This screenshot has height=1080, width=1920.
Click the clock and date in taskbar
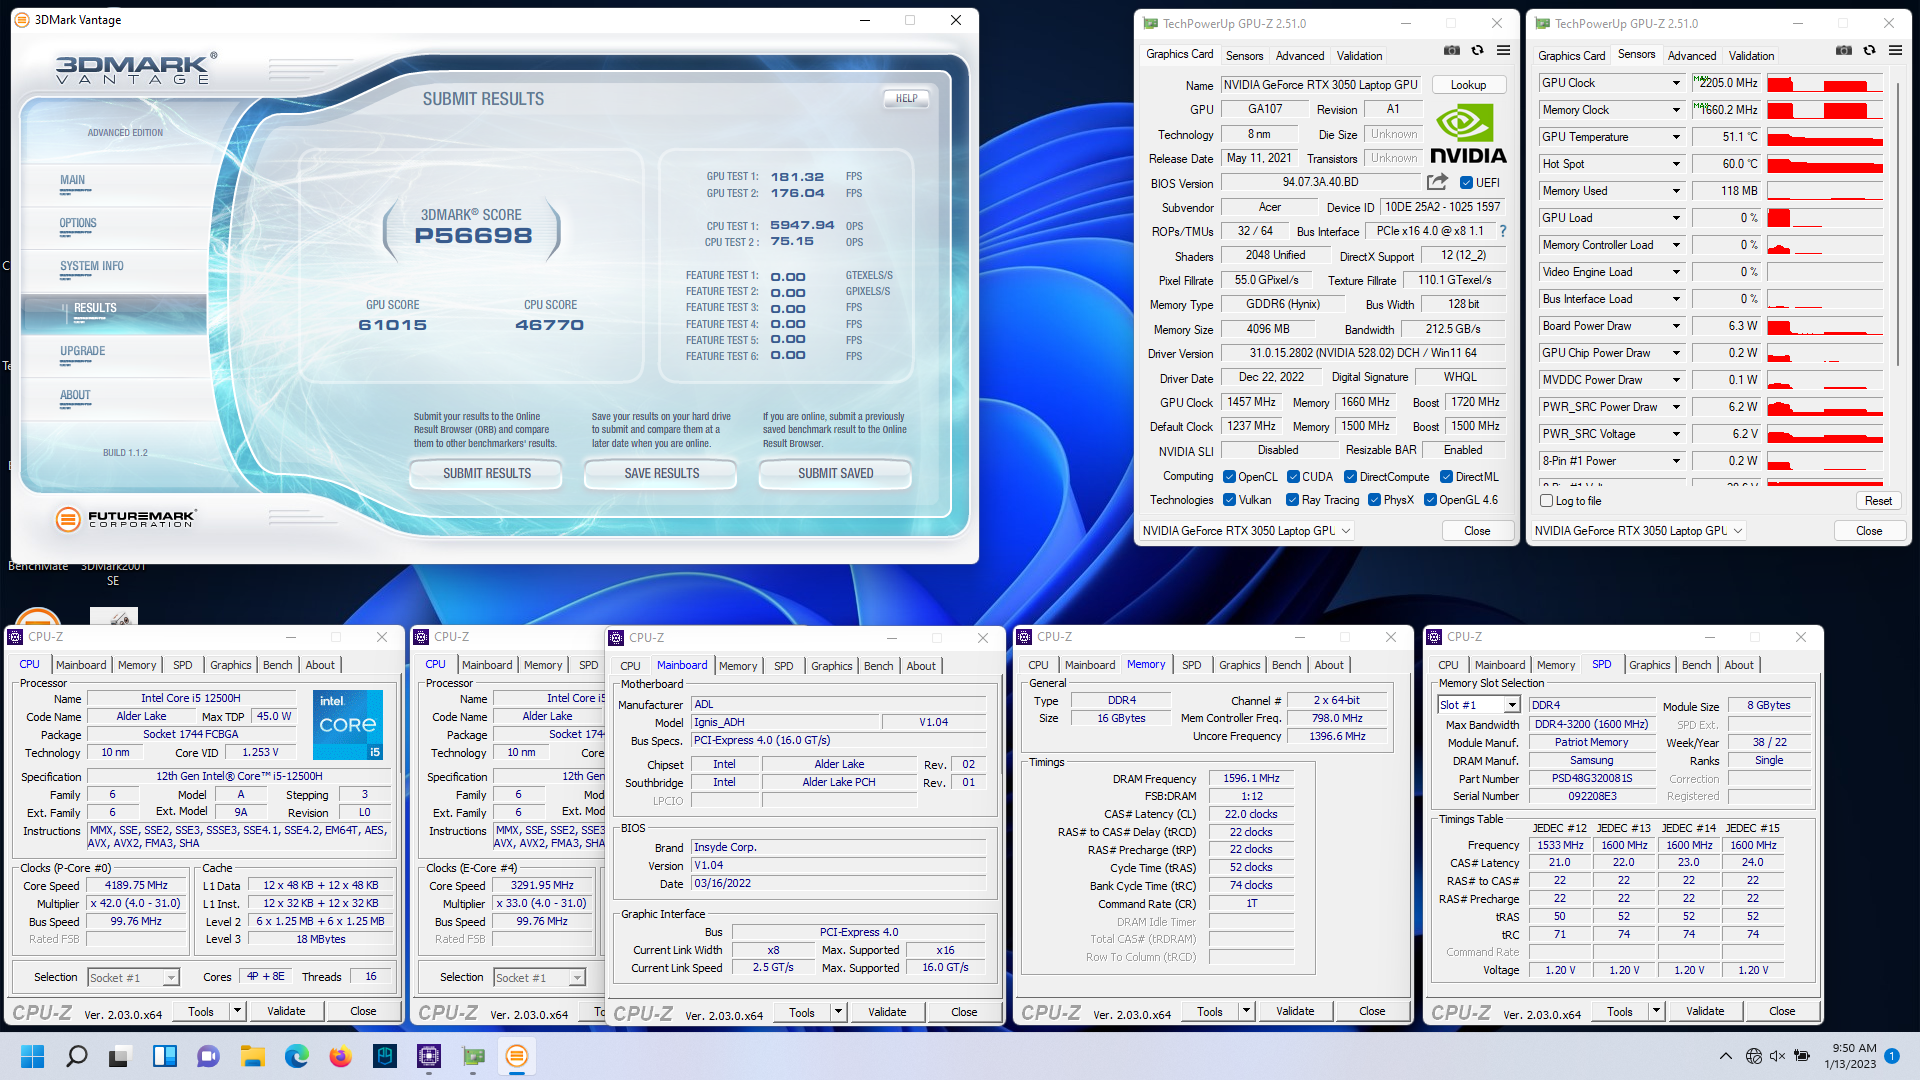pyautogui.click(x=1849, y=1056)
